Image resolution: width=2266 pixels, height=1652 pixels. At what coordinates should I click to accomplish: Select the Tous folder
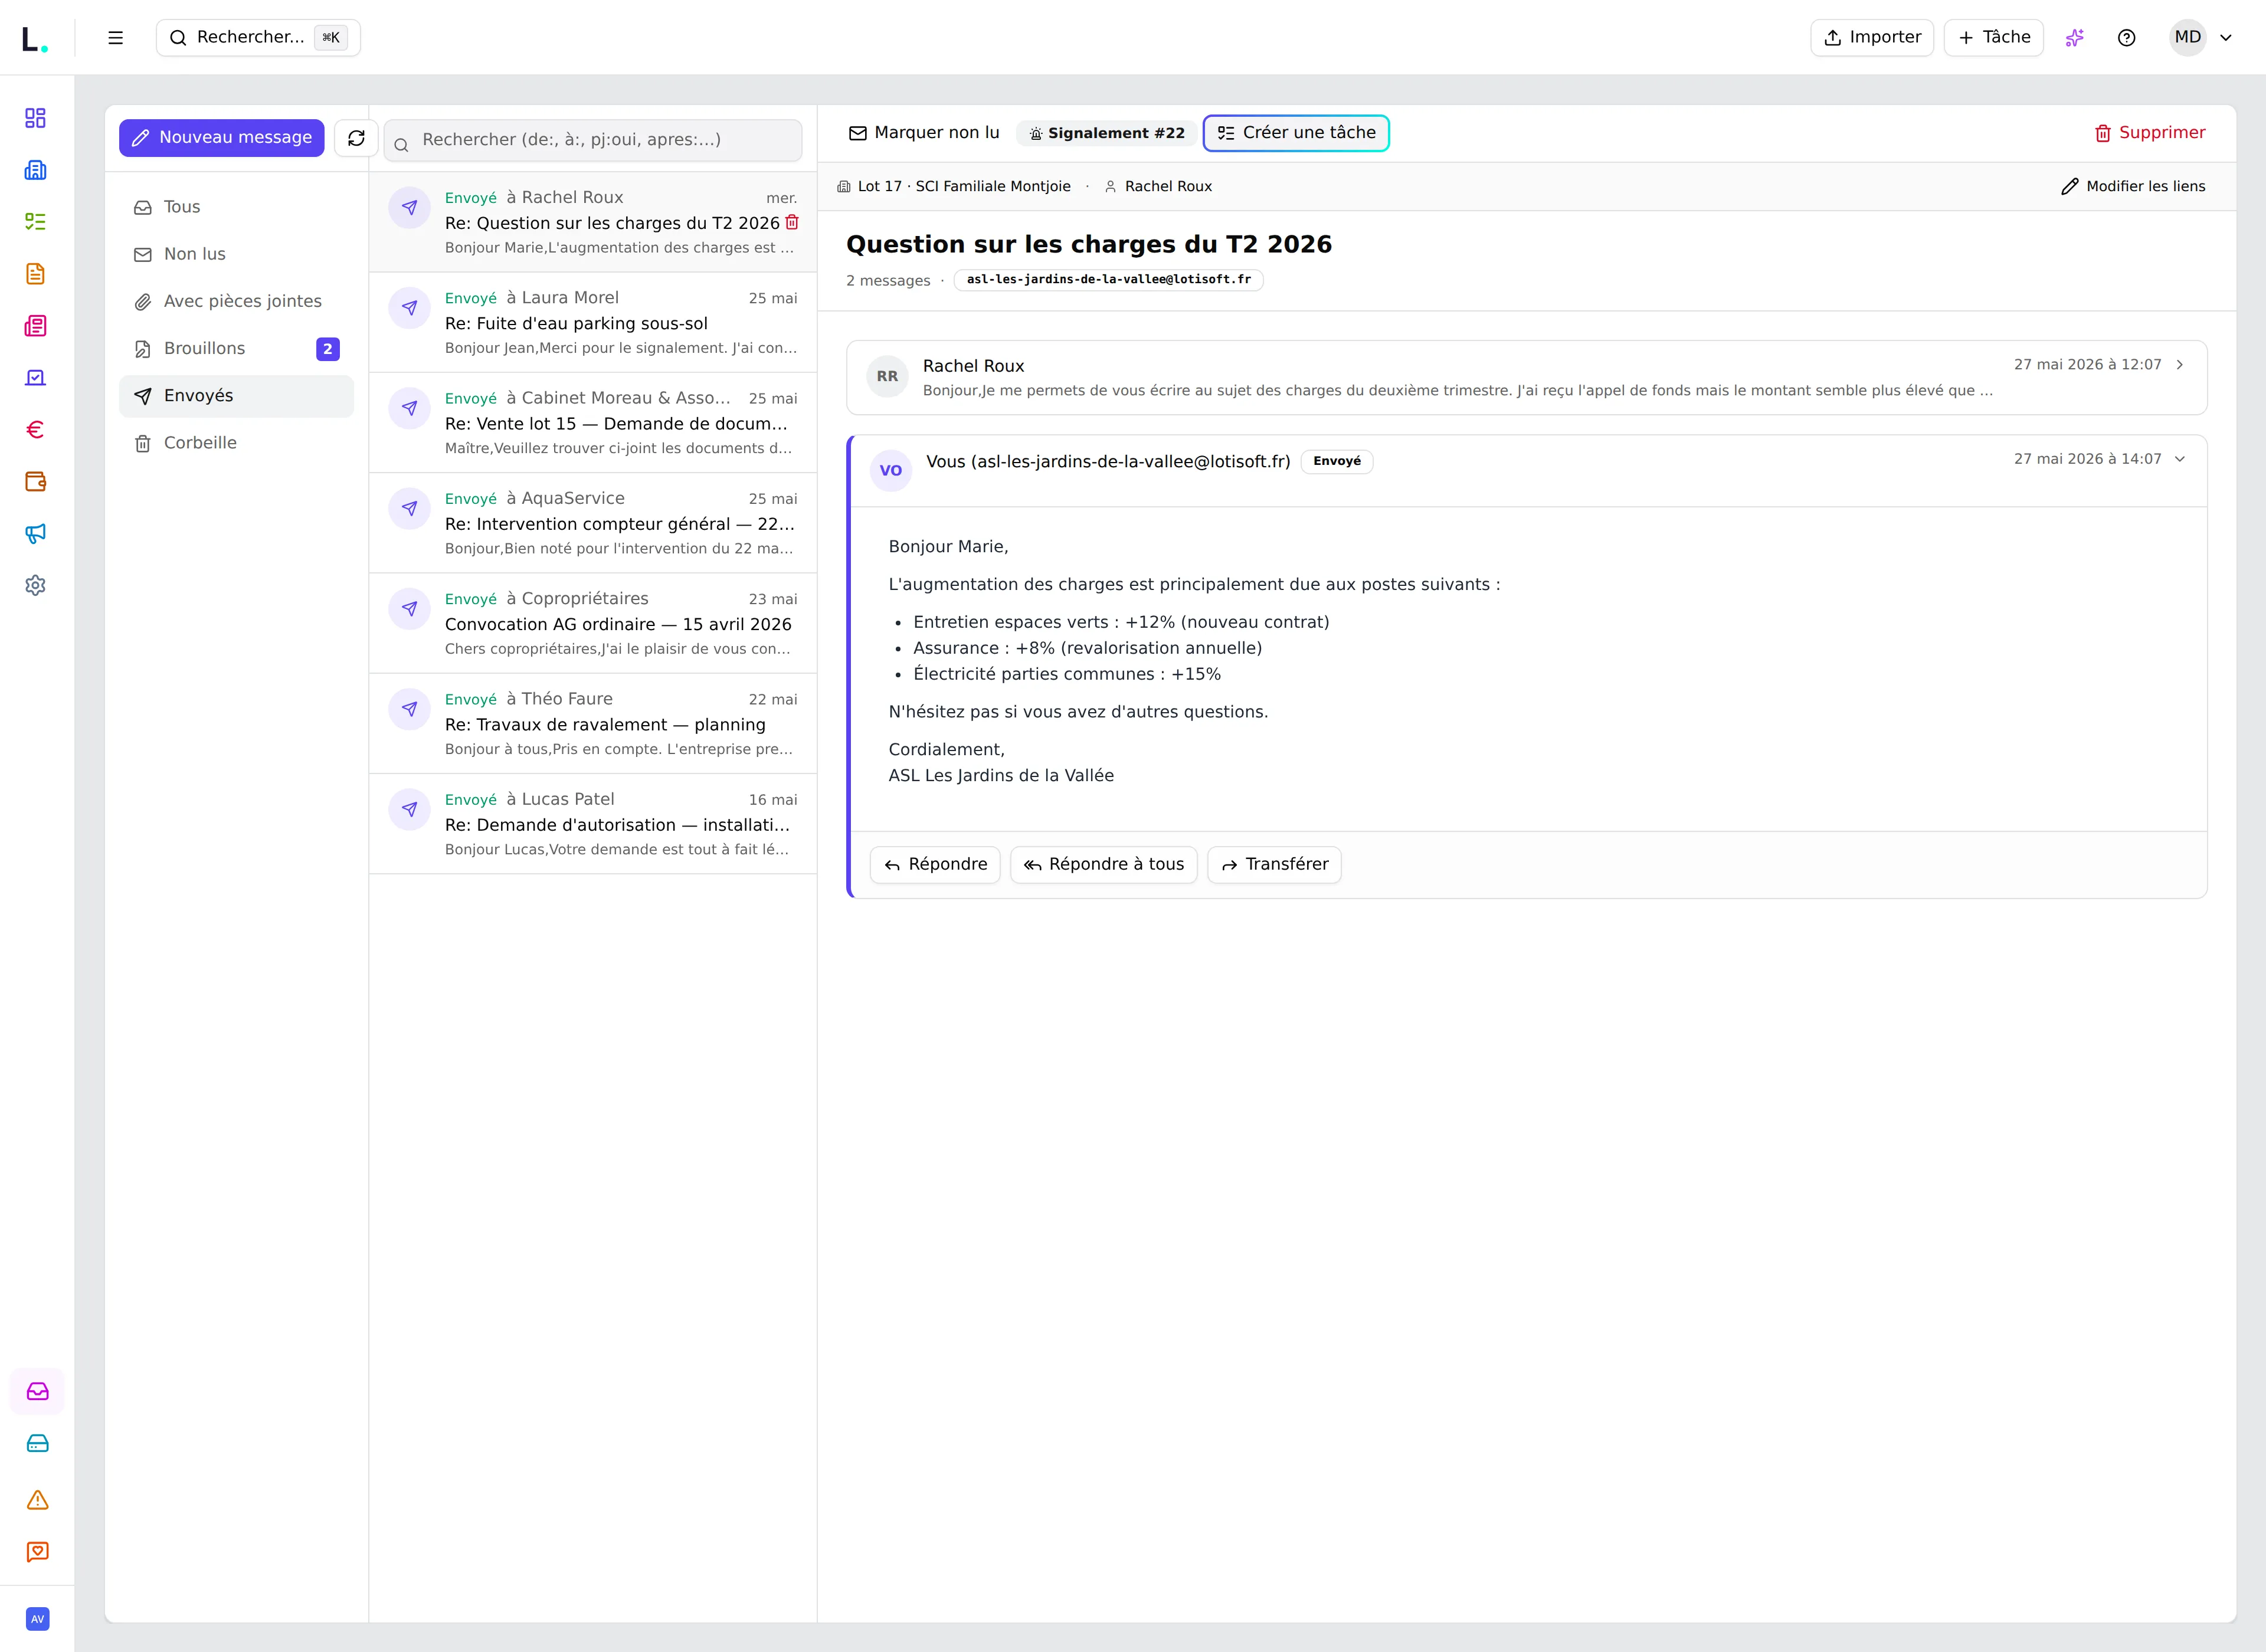[x=236, y=207]
